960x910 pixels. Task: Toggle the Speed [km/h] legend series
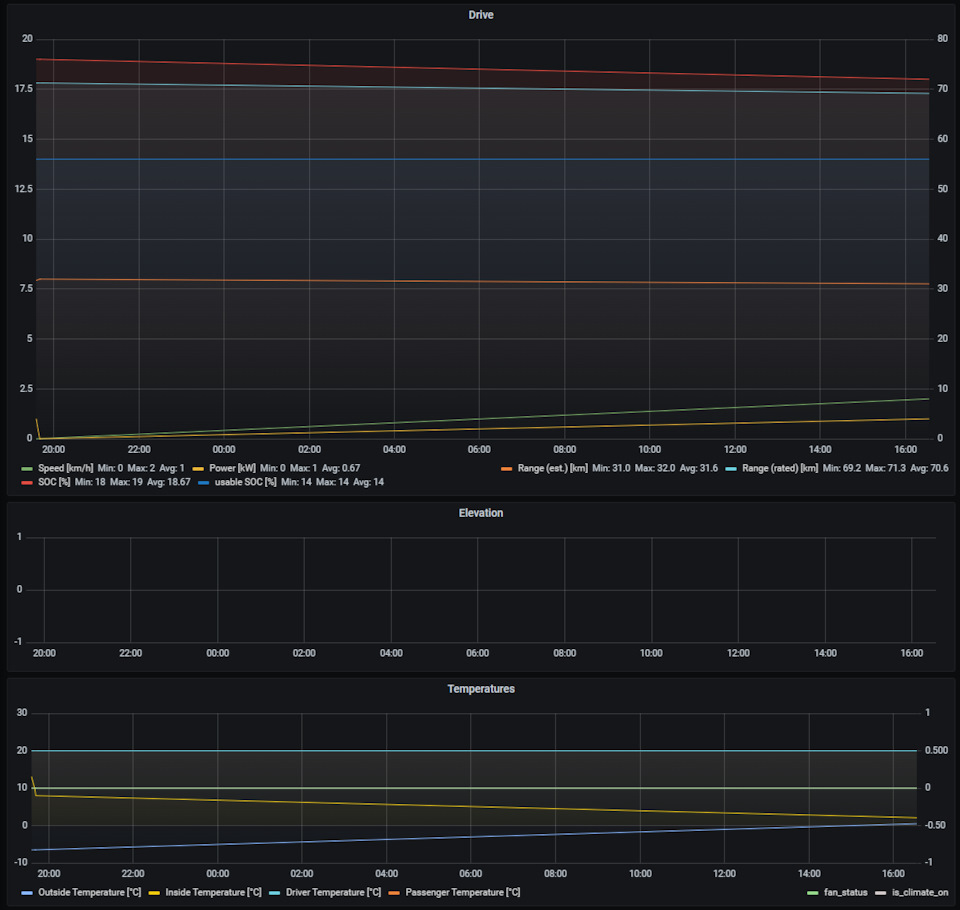66,468
